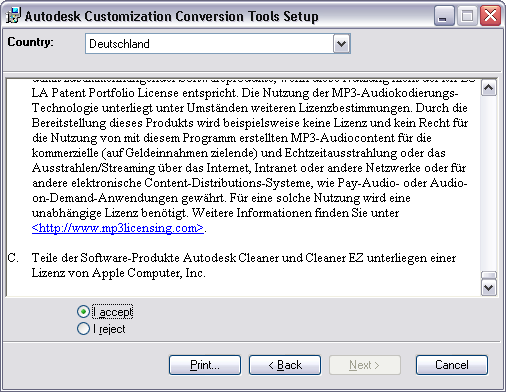Click license scrollbar up arrow
The height and width of the screenshot is (392, 506).
[489, 88]
